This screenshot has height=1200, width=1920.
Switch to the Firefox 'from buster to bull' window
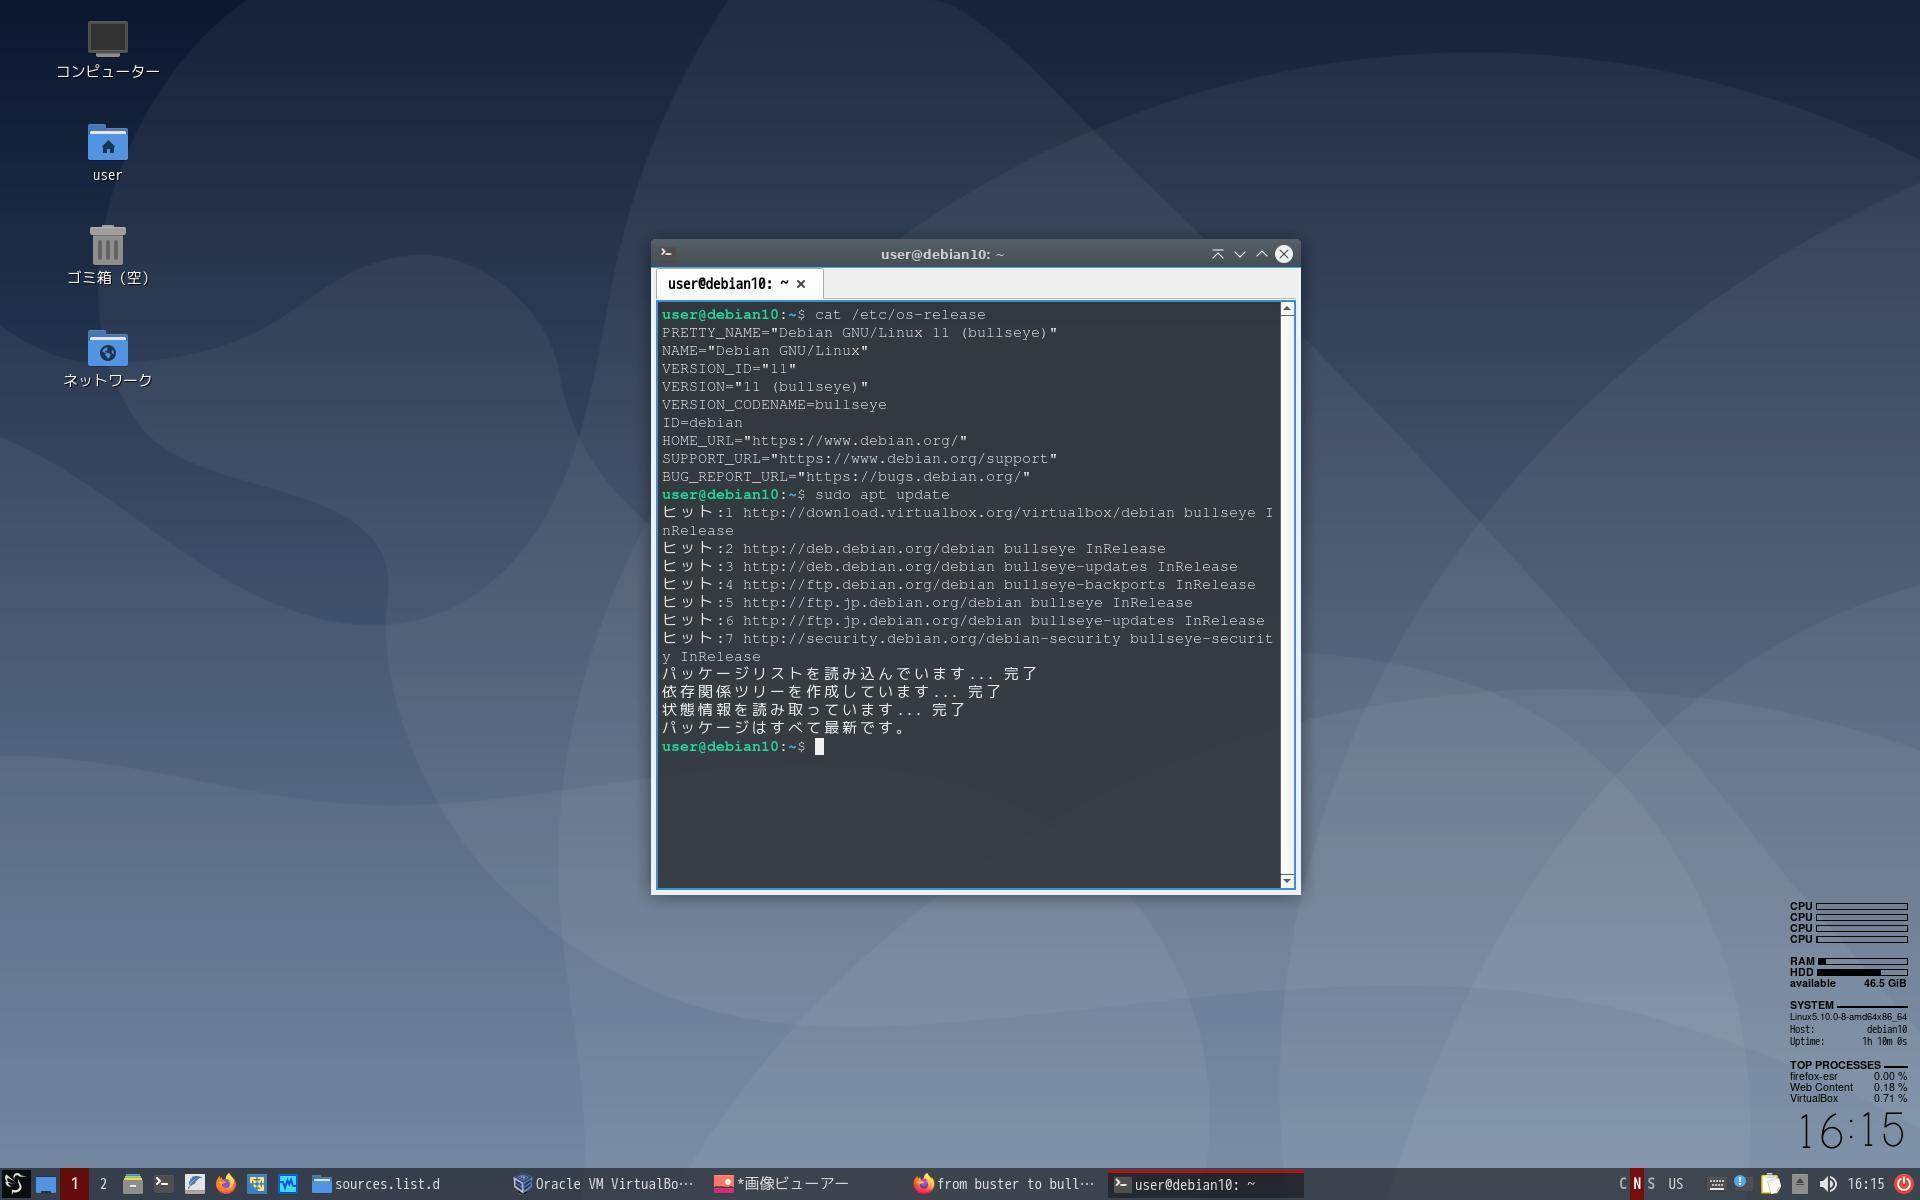(x=1005, y=1184)
